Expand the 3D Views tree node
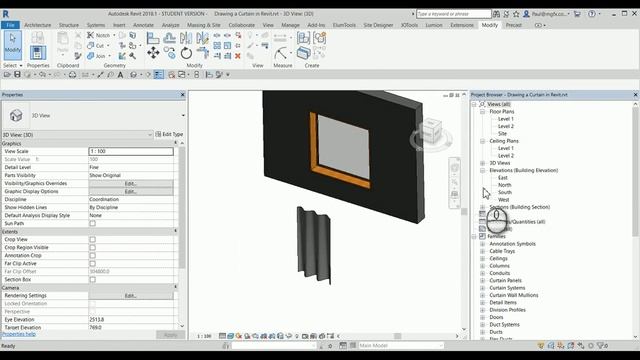The image size is (640, 360). [482, 163]
